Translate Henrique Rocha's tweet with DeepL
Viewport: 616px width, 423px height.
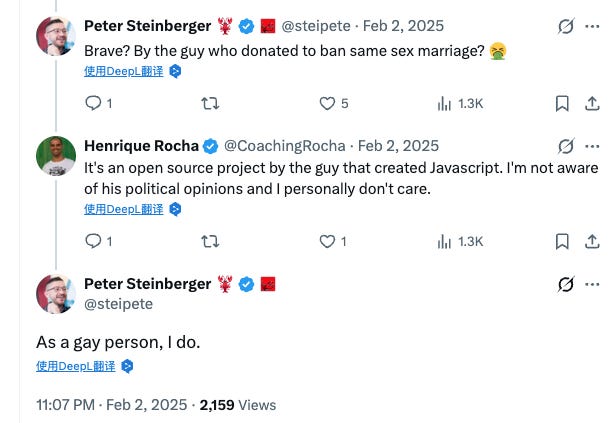123,209
